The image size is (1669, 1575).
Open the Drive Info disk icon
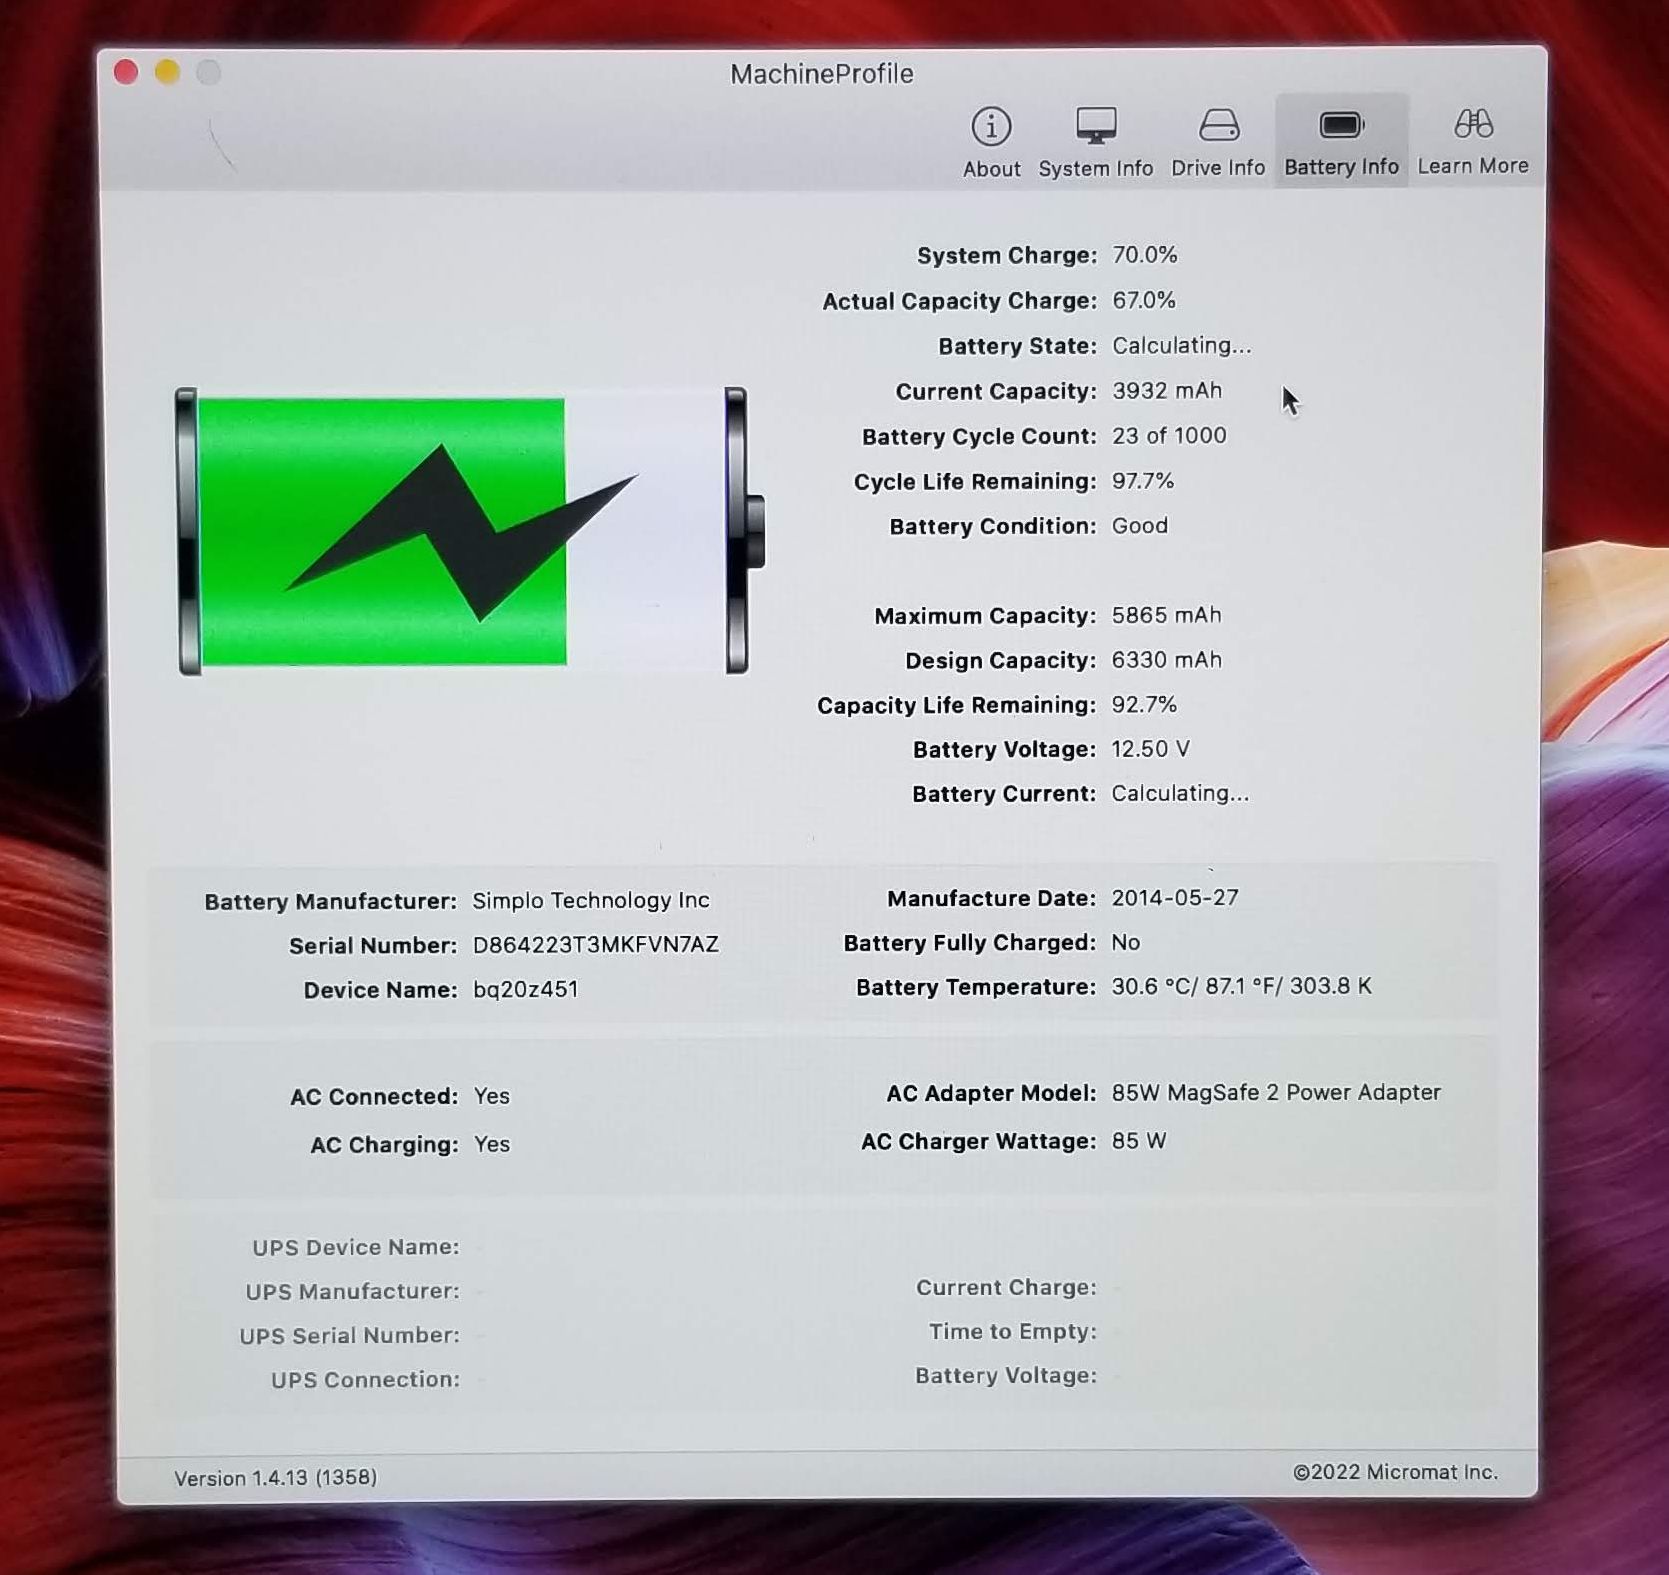tap(1218, 127)
